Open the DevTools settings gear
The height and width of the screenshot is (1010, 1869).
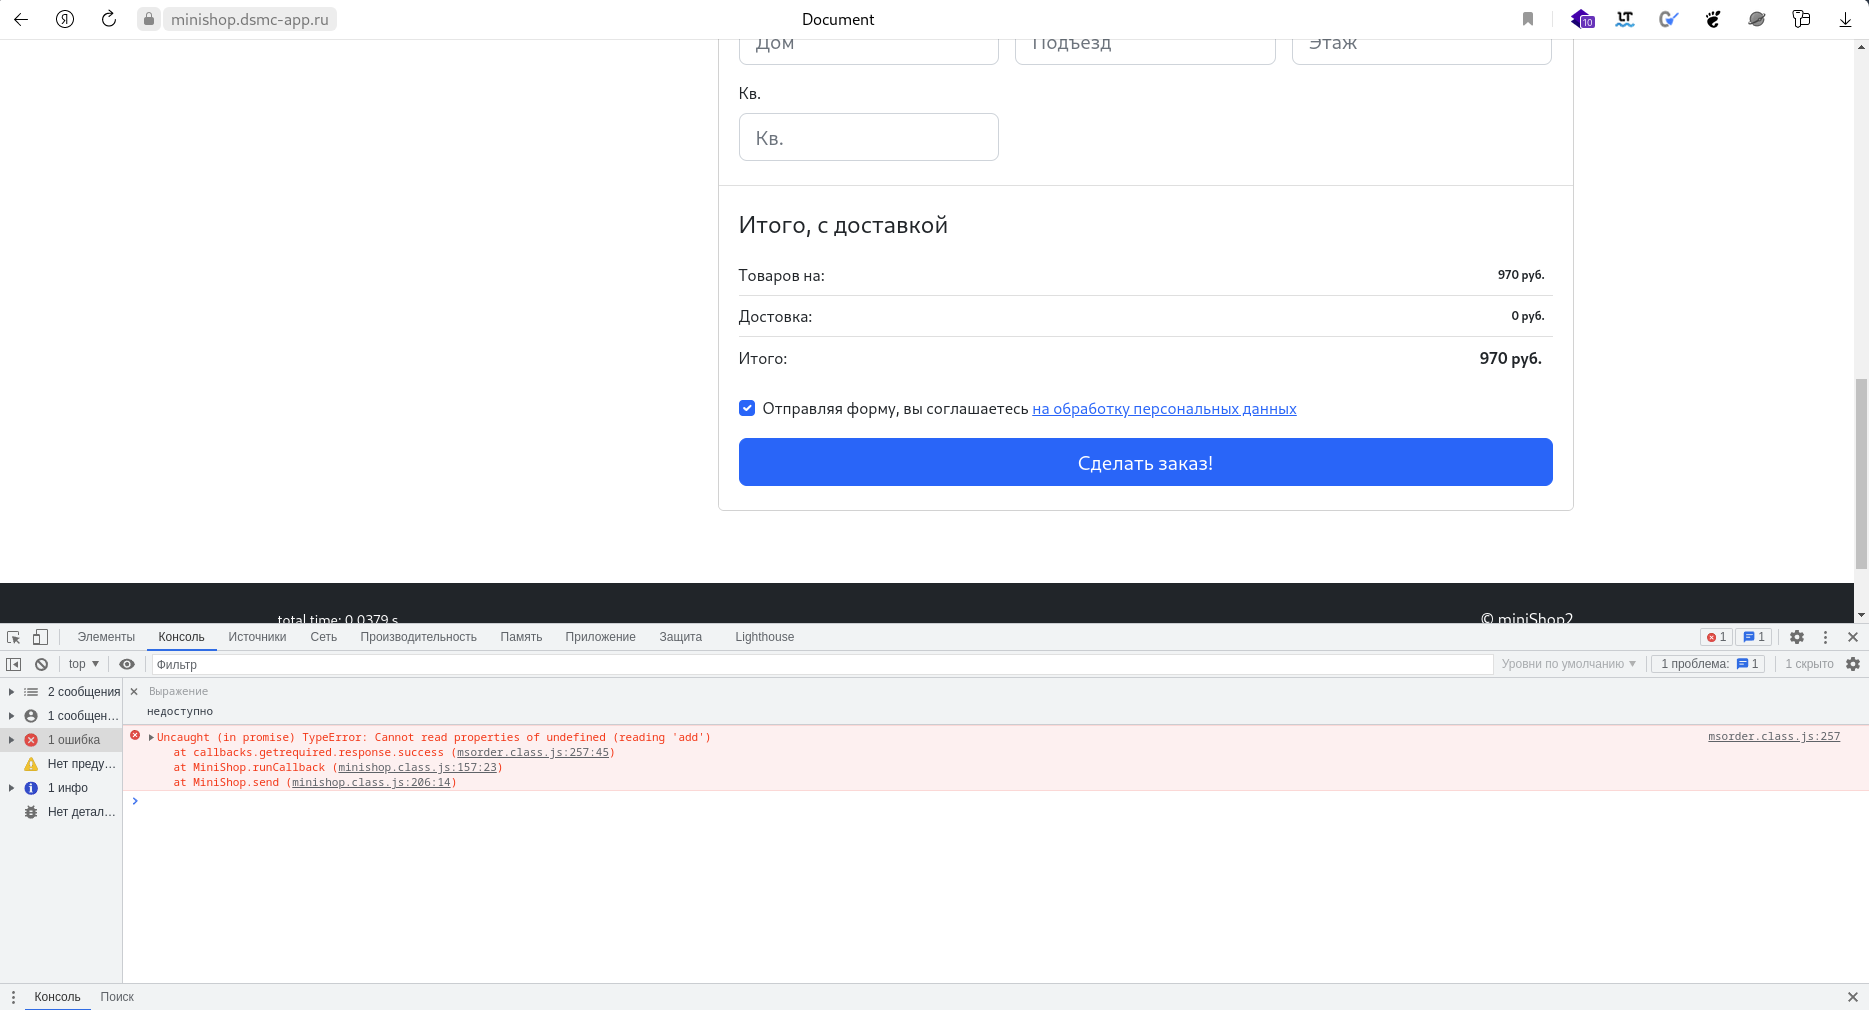pyautogui.click(x=1797, y=637)
